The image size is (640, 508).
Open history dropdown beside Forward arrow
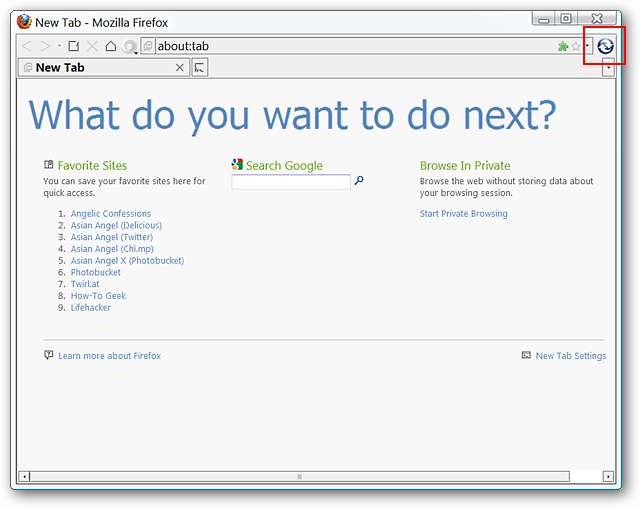tap(59, 46)
